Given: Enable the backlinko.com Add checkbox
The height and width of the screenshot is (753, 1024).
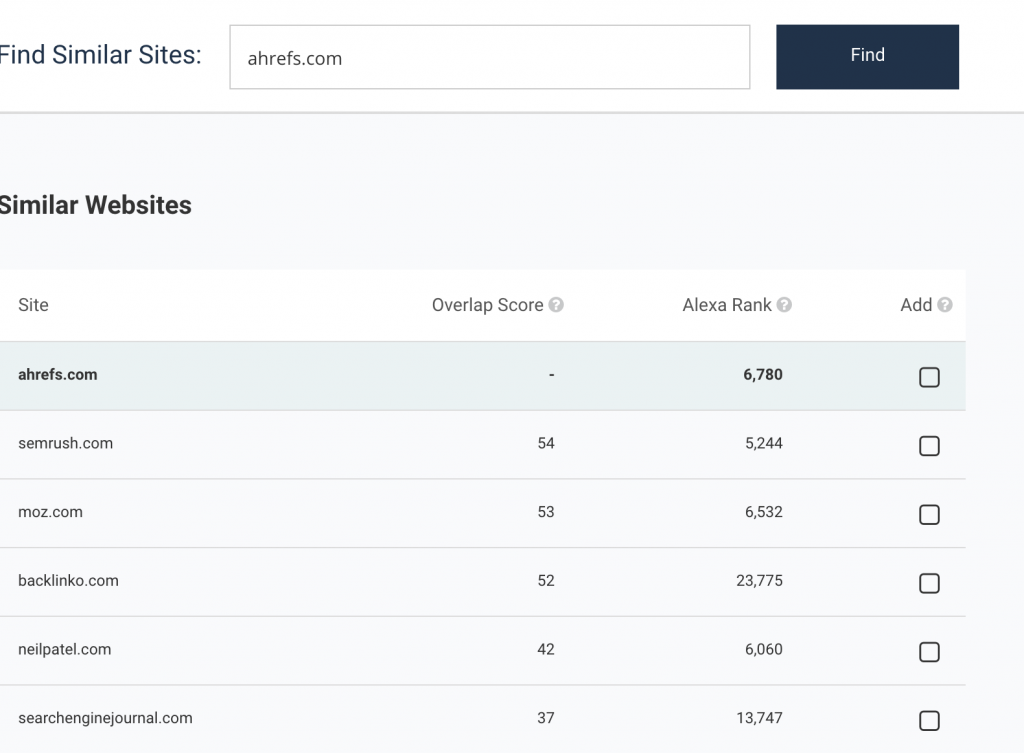Looking at the screenshot, I should pyautogui.click(x=929, y=583).
